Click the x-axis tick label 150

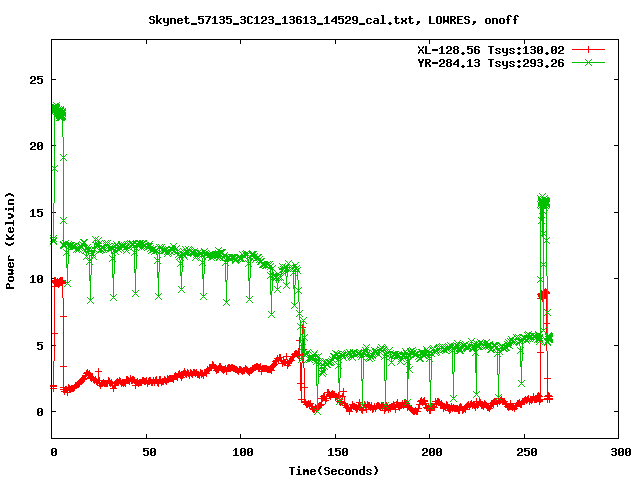click(337, 452)
